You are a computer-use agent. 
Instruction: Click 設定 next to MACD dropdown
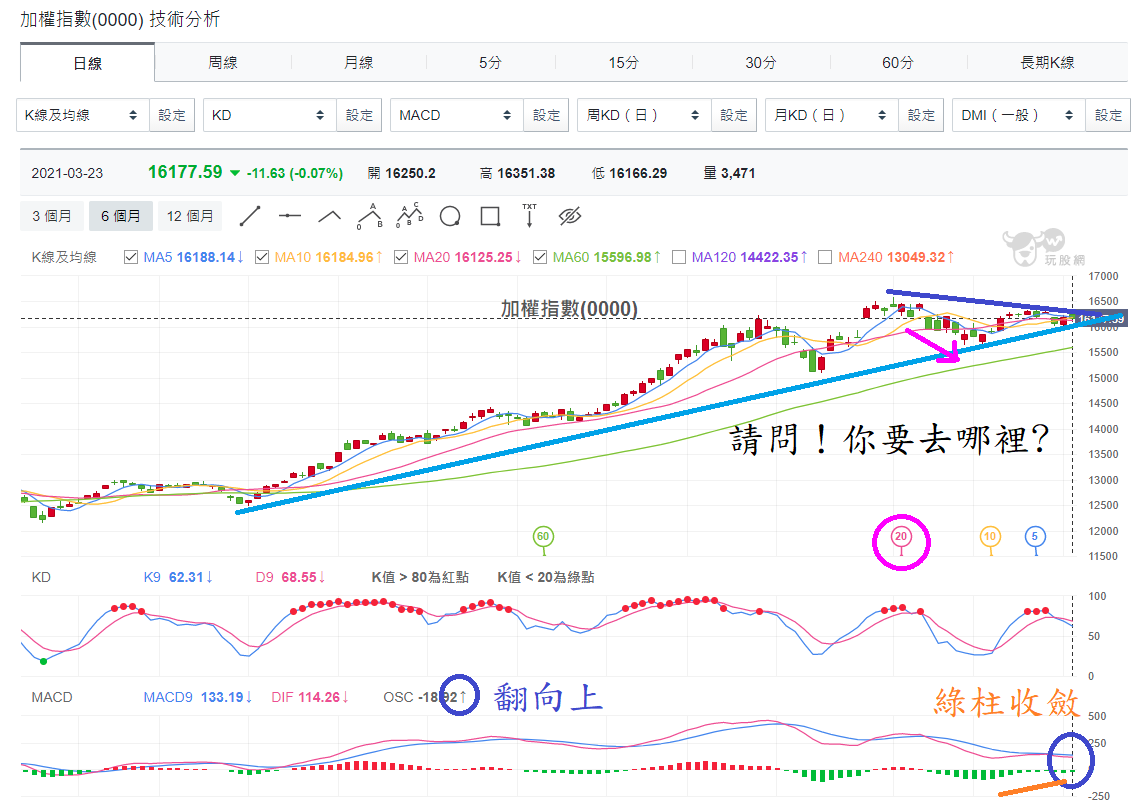point(546,115)
